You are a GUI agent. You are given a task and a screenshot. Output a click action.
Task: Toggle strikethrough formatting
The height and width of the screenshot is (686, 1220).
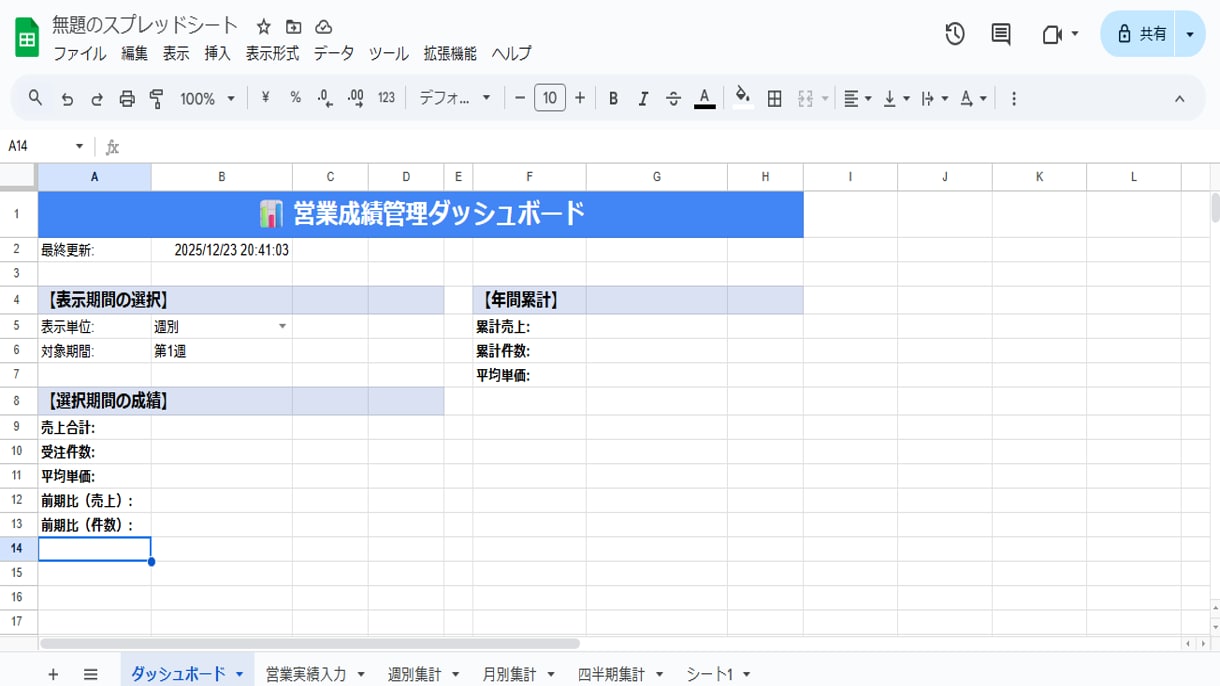pyautogui.click(x=673, y=98)
